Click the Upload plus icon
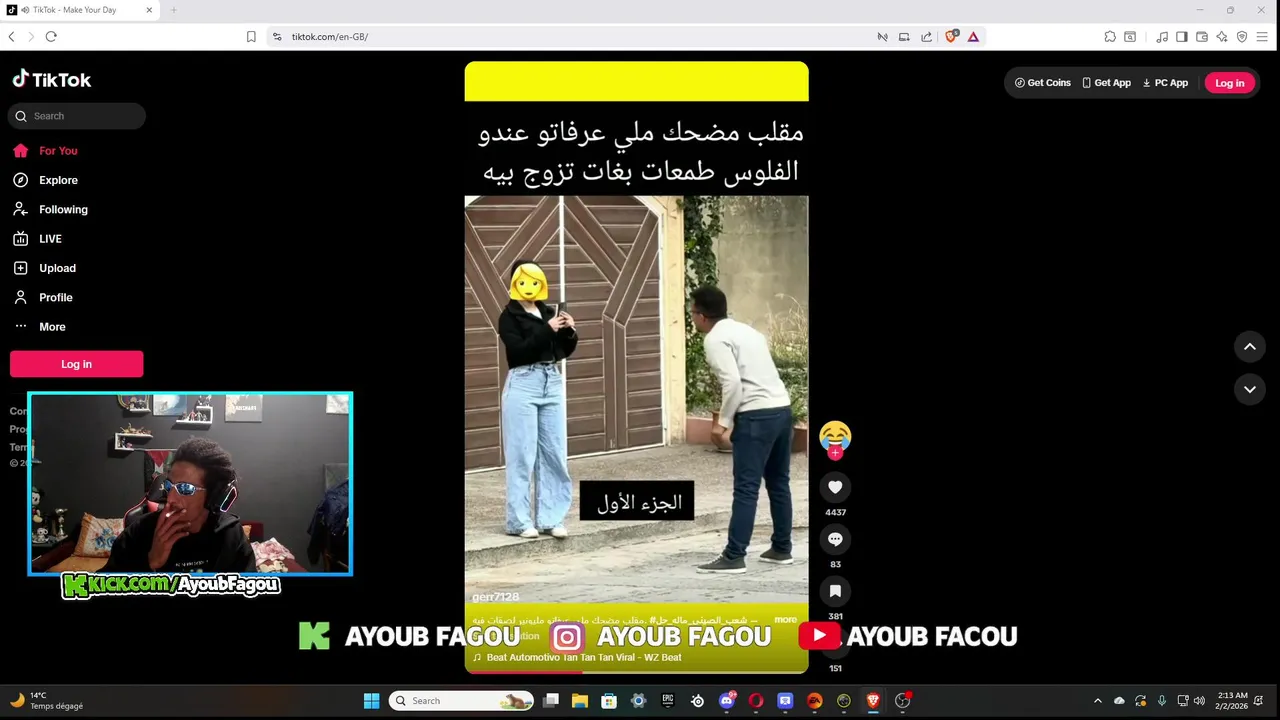Image resolution: width=1280 pixels, height=720 pixels. pyautogui.click(x=20, y=268)
